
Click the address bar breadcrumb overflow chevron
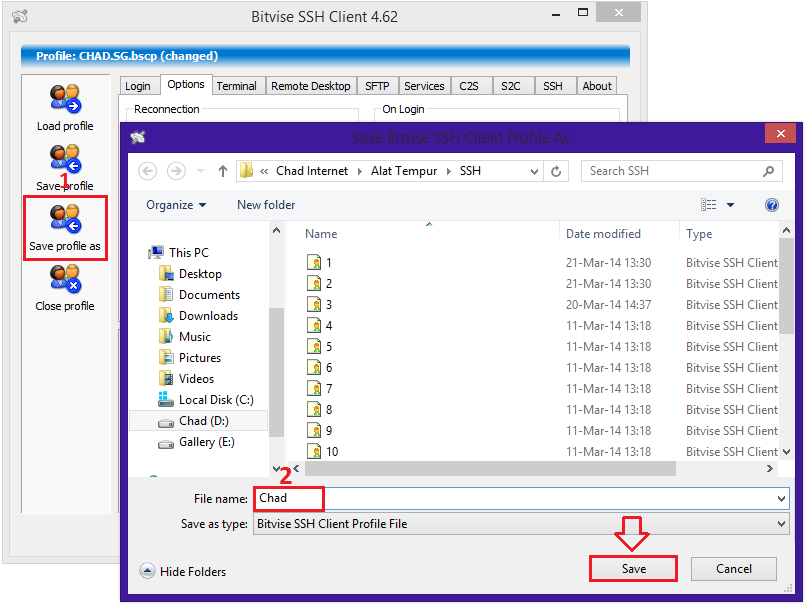(x=264, y=171)
